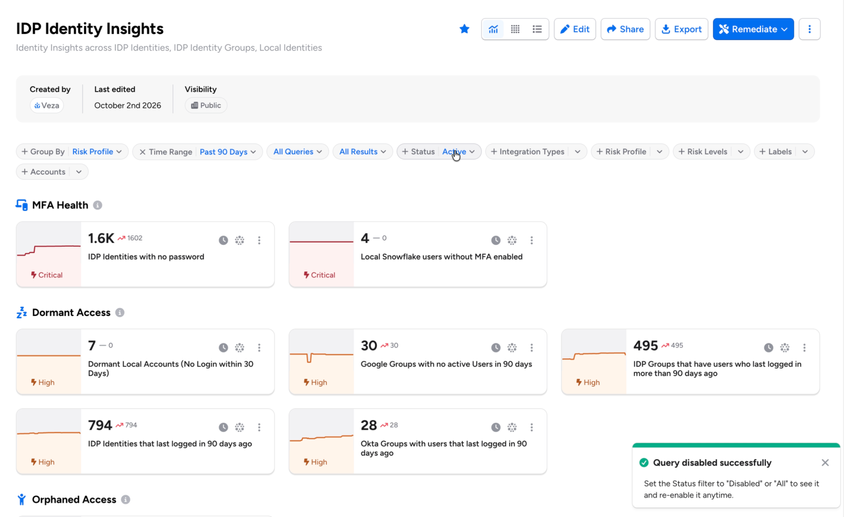Image resolution: width=844 pixels, height=517 pixels.
Task: Expand the All Queries dropdown
Action: pyautogui.click(x=297, y=152)
